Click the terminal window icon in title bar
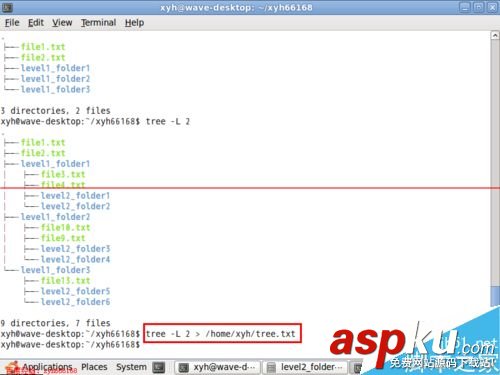Image resolution: width=500 pixels, height=375 pixels. point(7,7)
